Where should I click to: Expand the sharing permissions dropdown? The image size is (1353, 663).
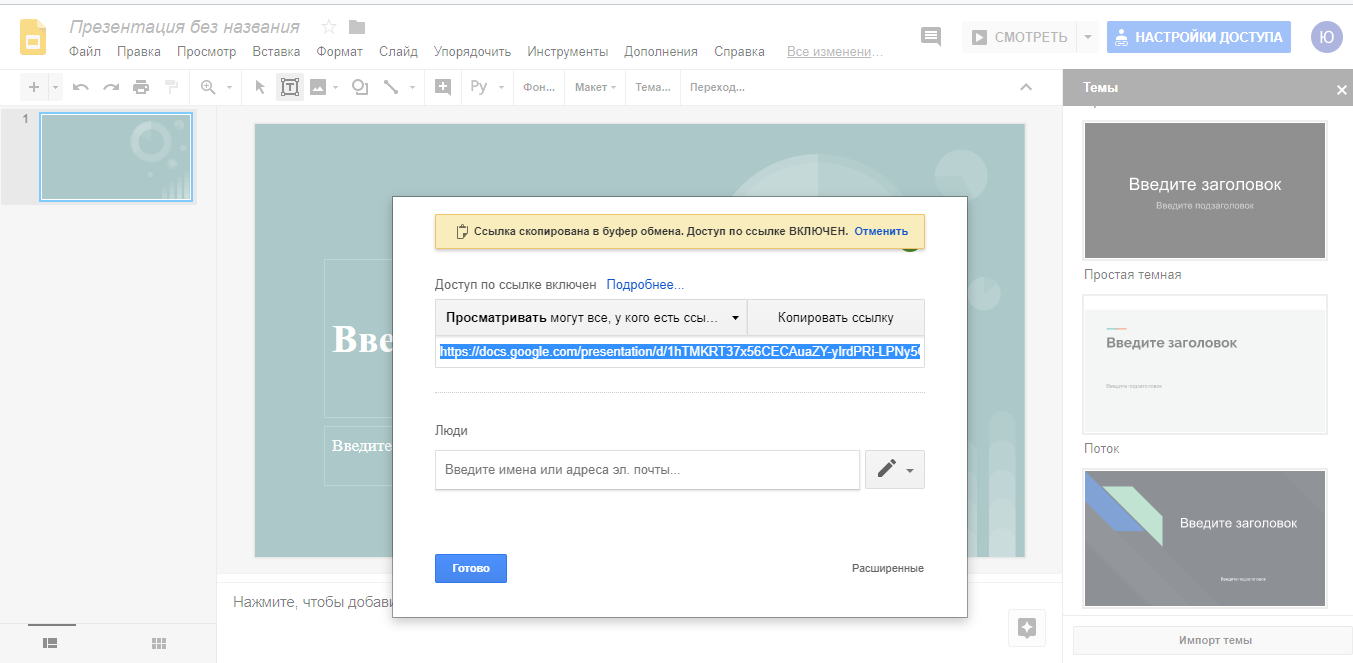[736, 317]
